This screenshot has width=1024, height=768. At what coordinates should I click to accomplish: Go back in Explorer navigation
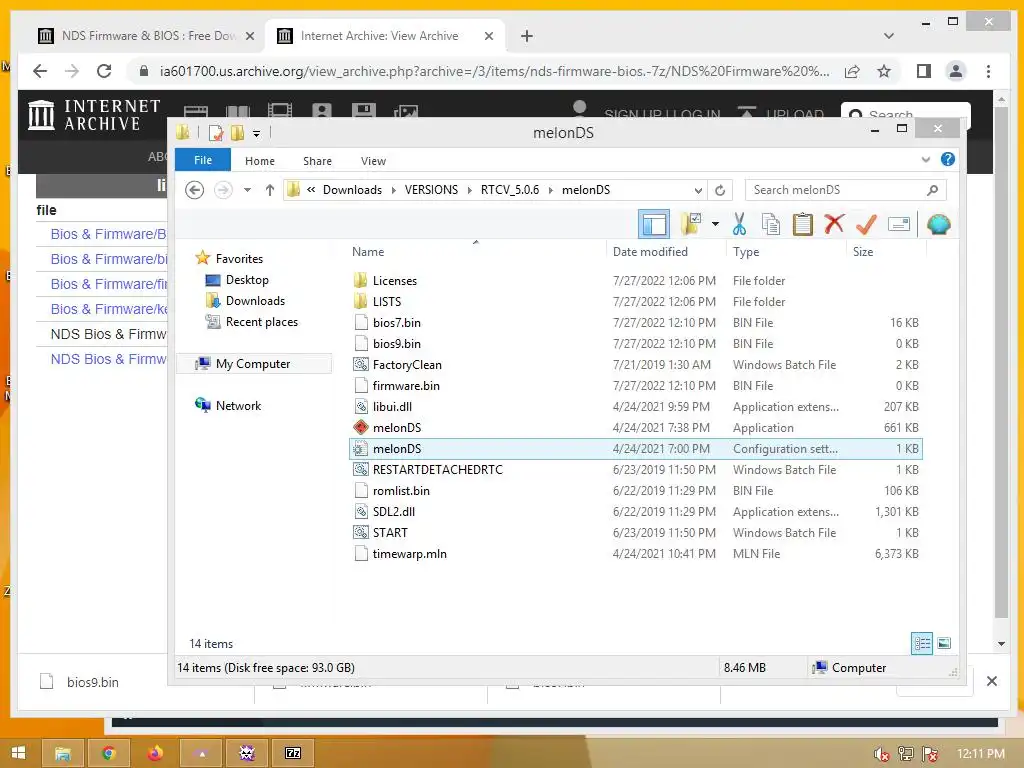coord(195,190)
